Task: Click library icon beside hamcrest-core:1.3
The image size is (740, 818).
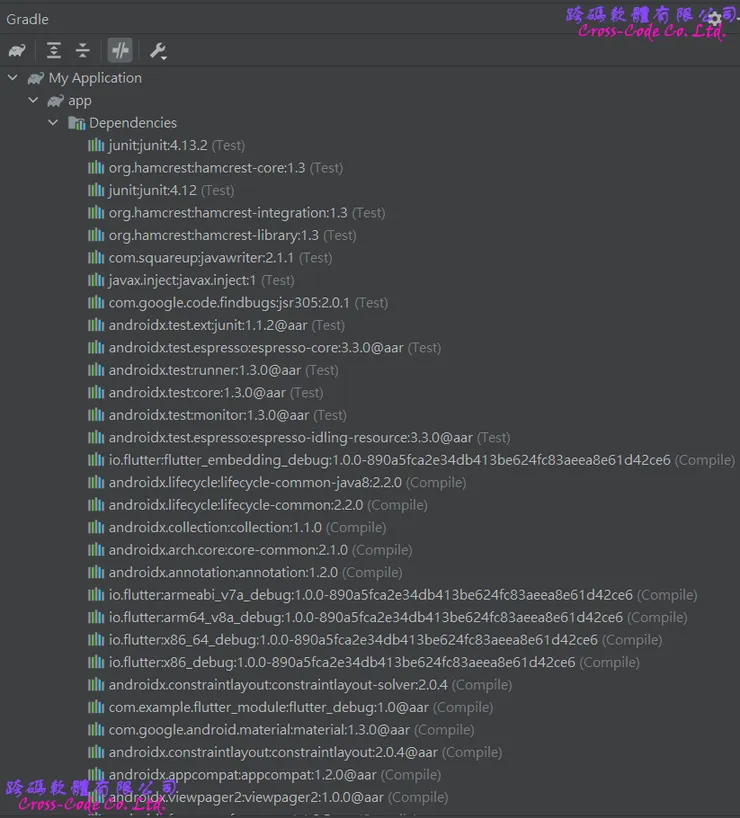Action: [96, 167]
